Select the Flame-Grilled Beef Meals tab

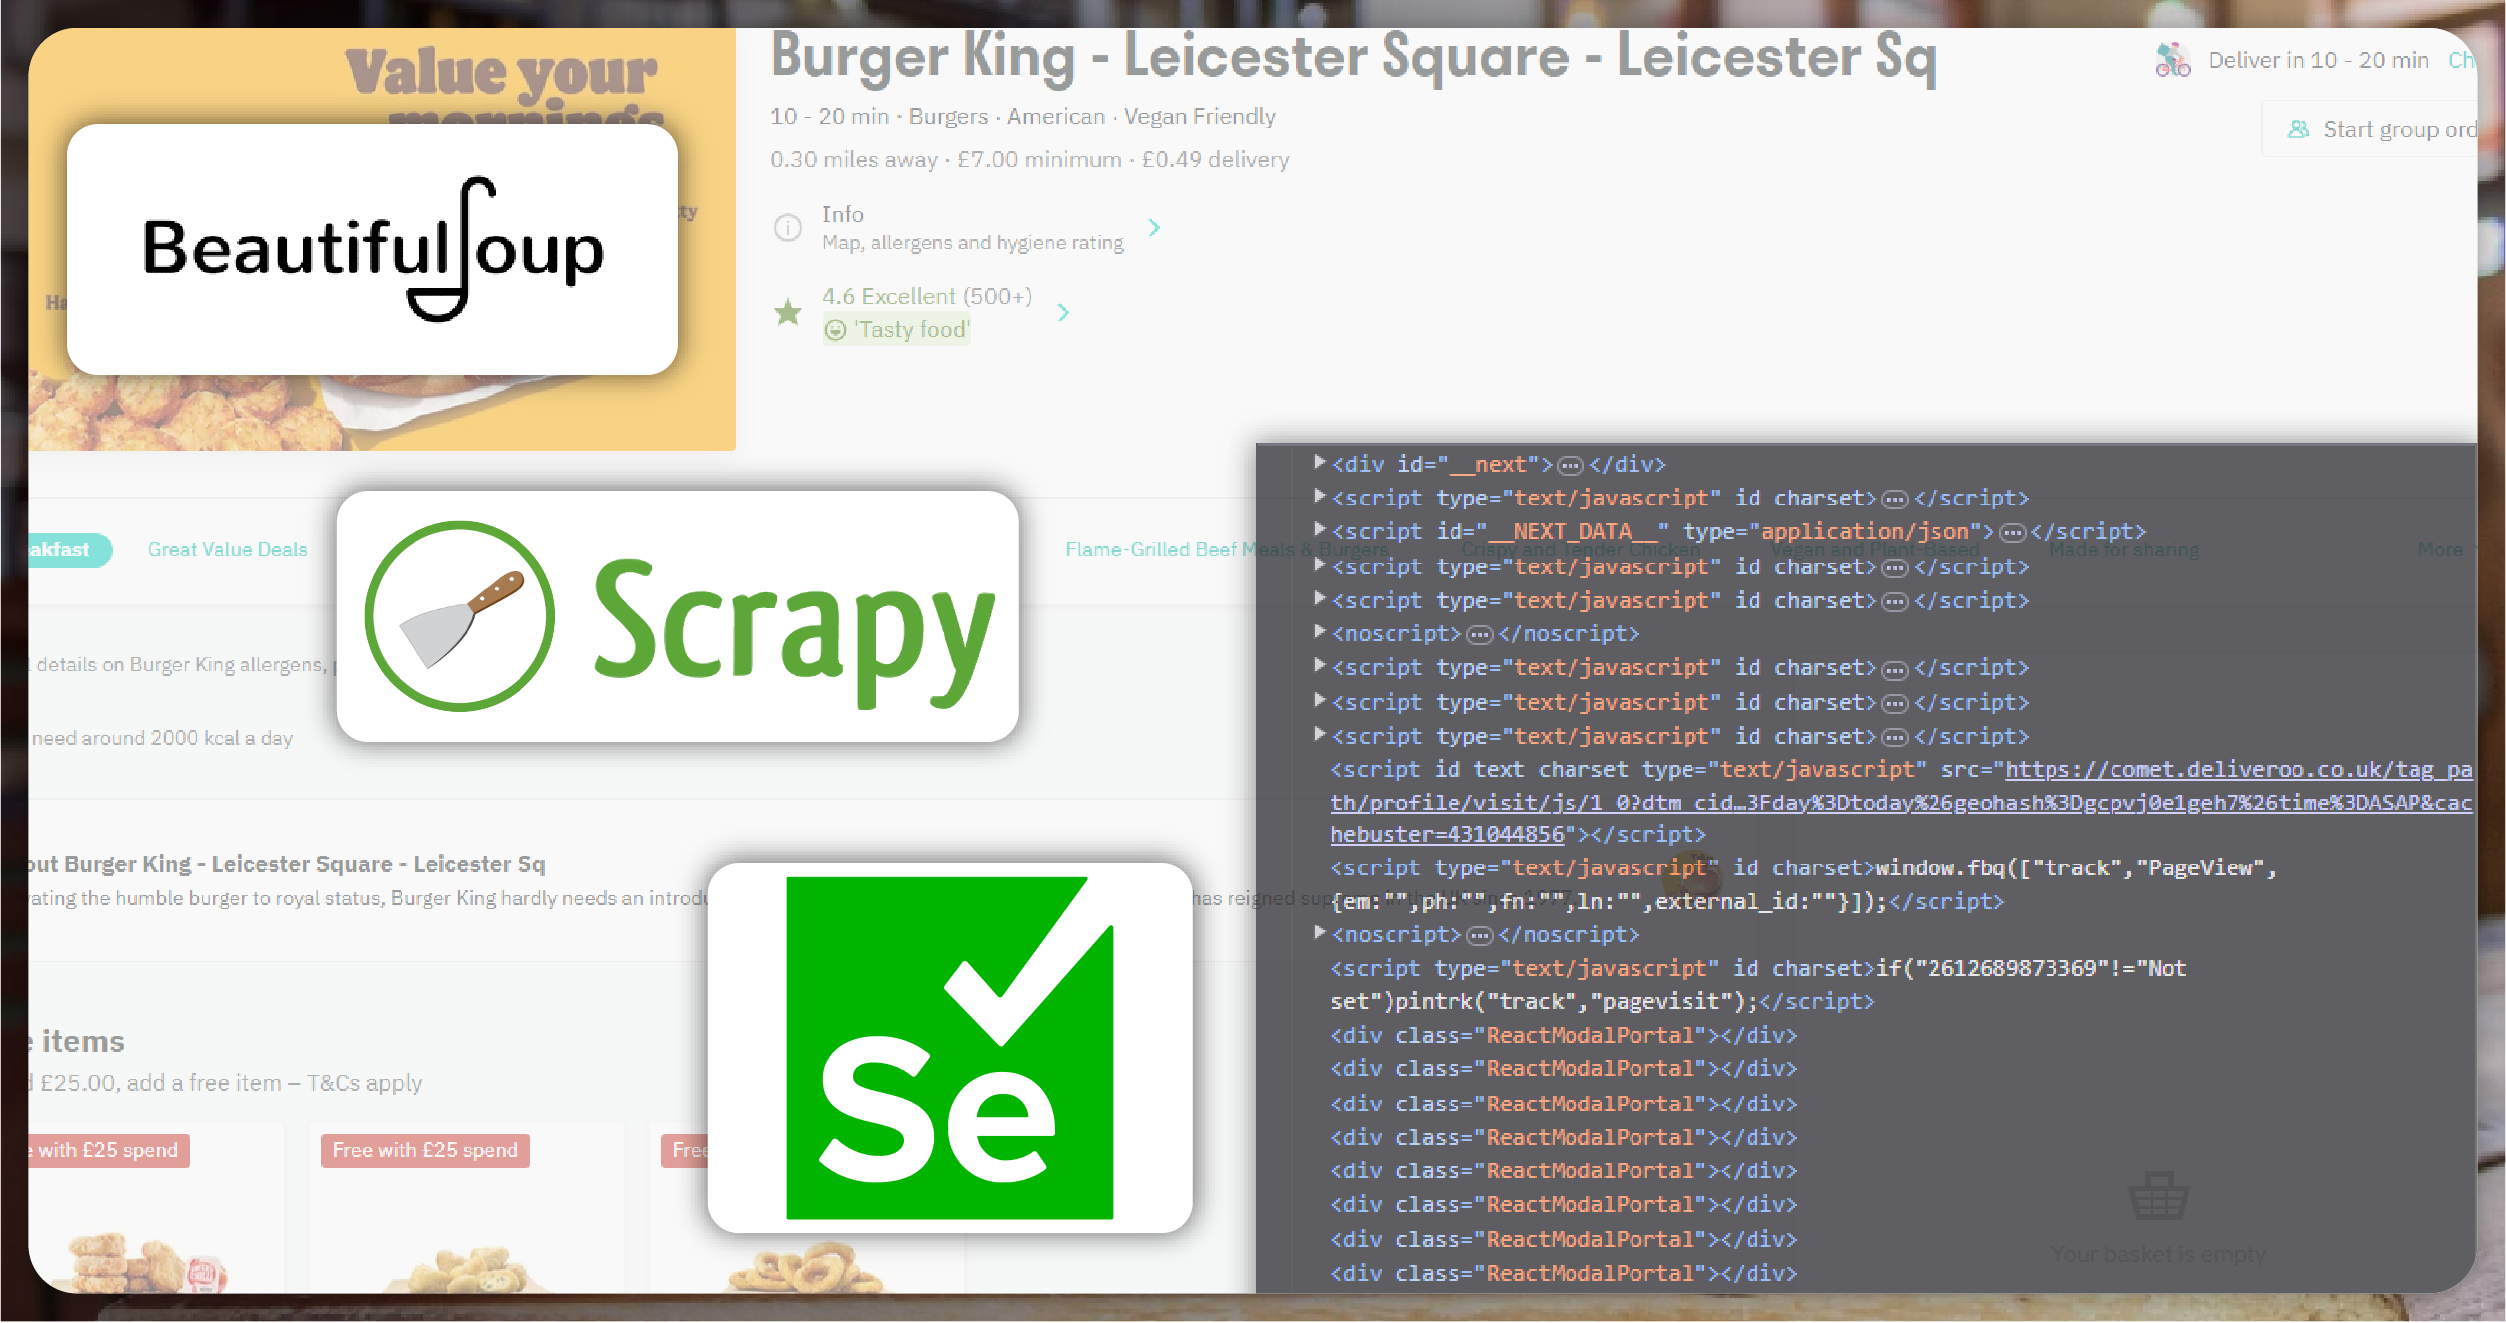(x=1150, y=549)
